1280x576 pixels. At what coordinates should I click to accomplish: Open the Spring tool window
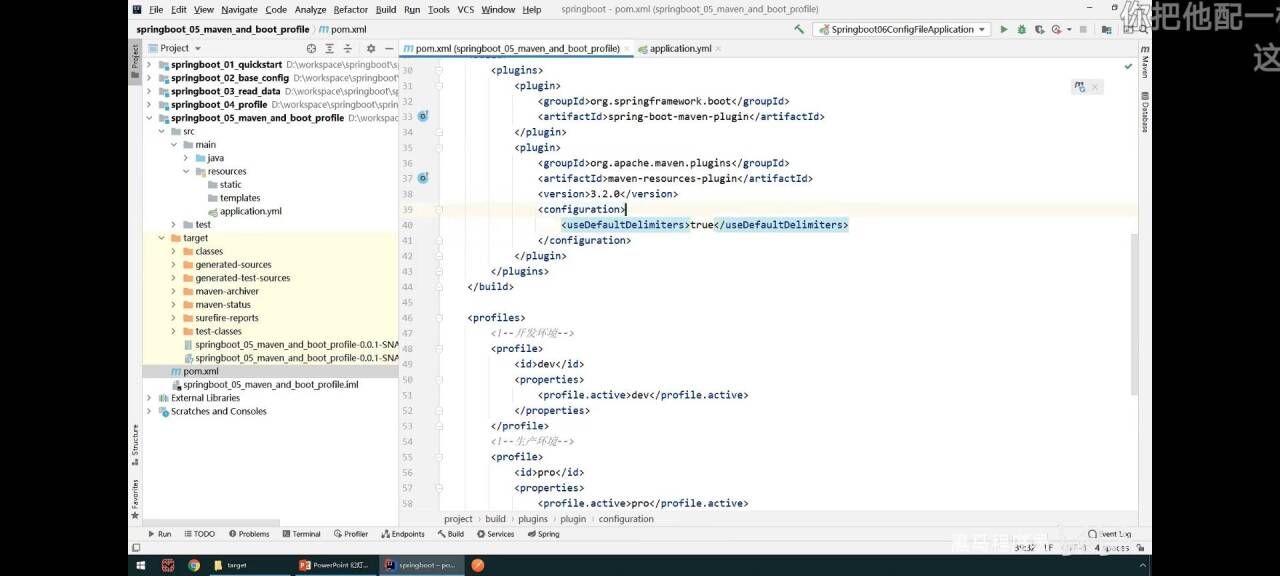543,534
